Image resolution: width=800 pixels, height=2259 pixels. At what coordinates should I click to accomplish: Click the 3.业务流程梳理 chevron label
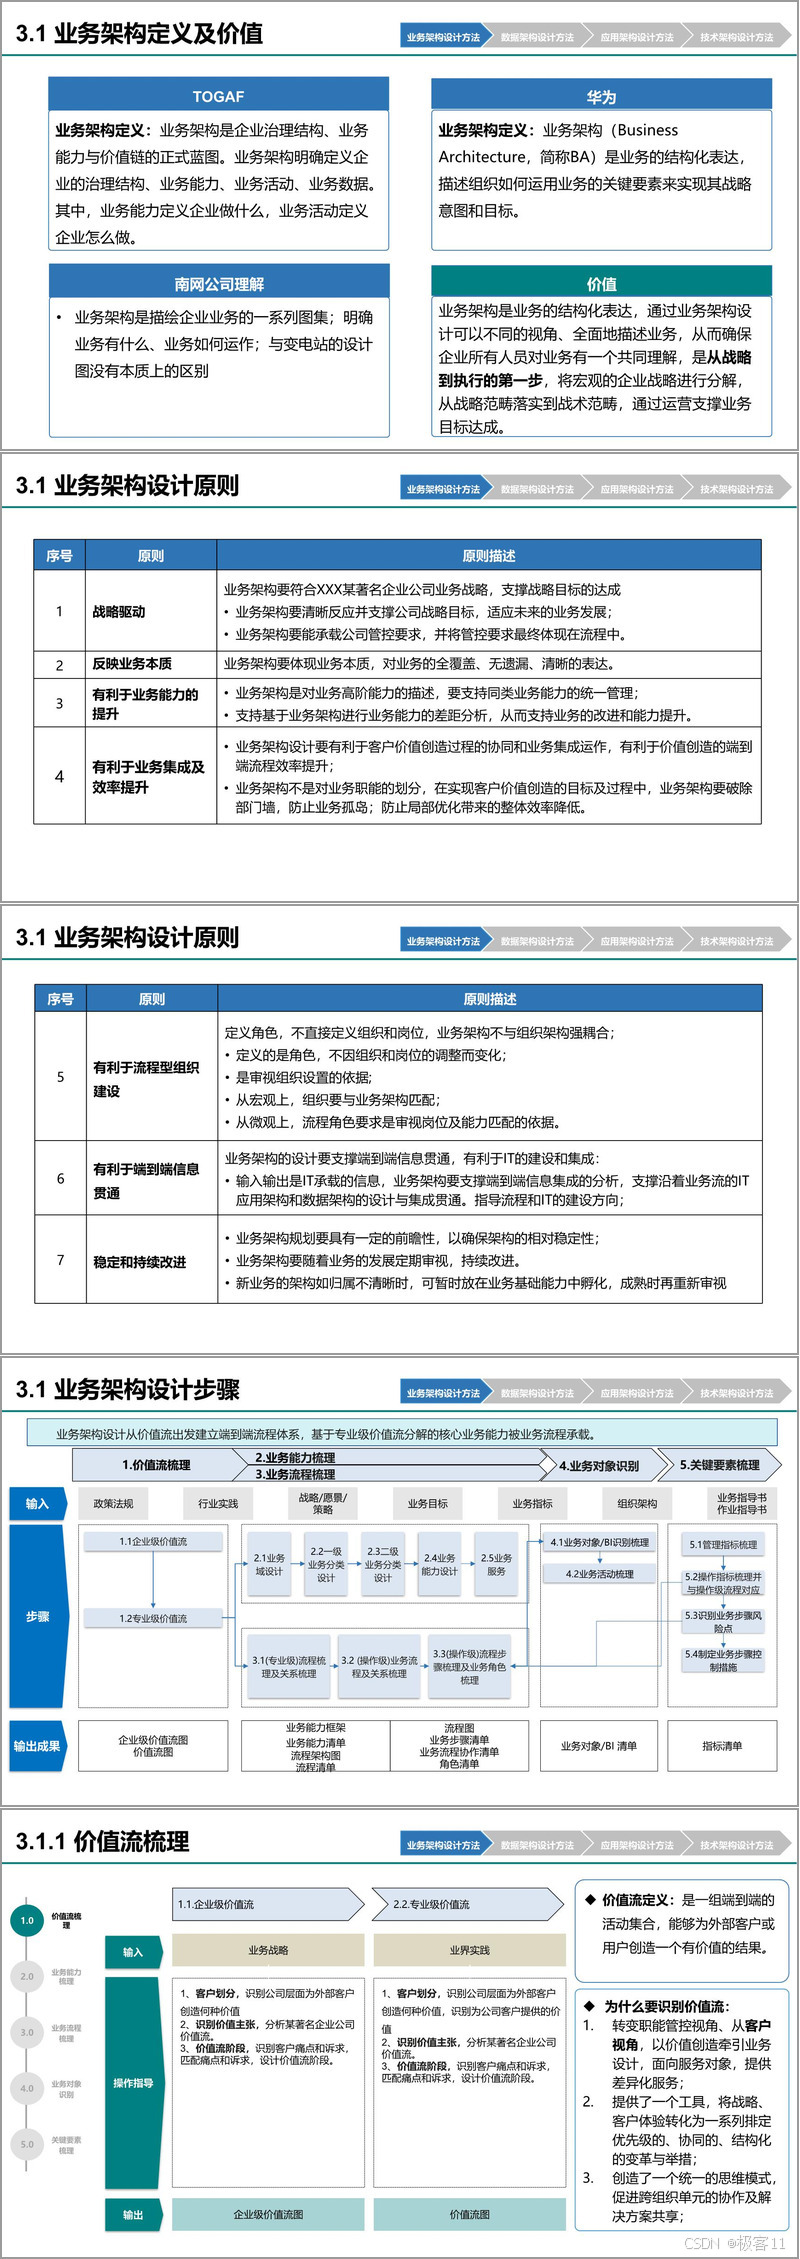295,1474
